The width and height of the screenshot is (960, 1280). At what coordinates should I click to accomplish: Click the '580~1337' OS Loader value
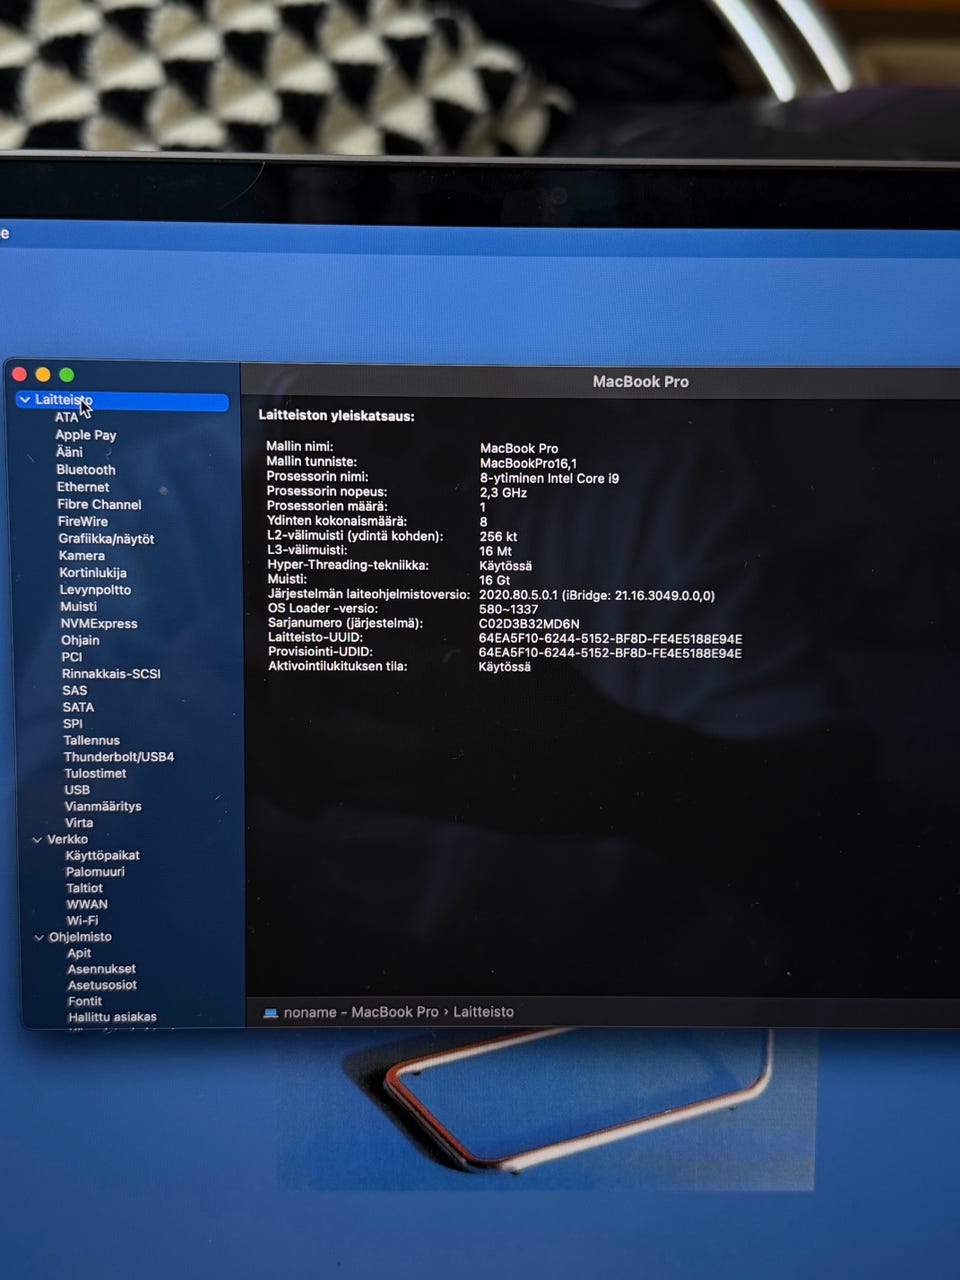click(508, 610)
